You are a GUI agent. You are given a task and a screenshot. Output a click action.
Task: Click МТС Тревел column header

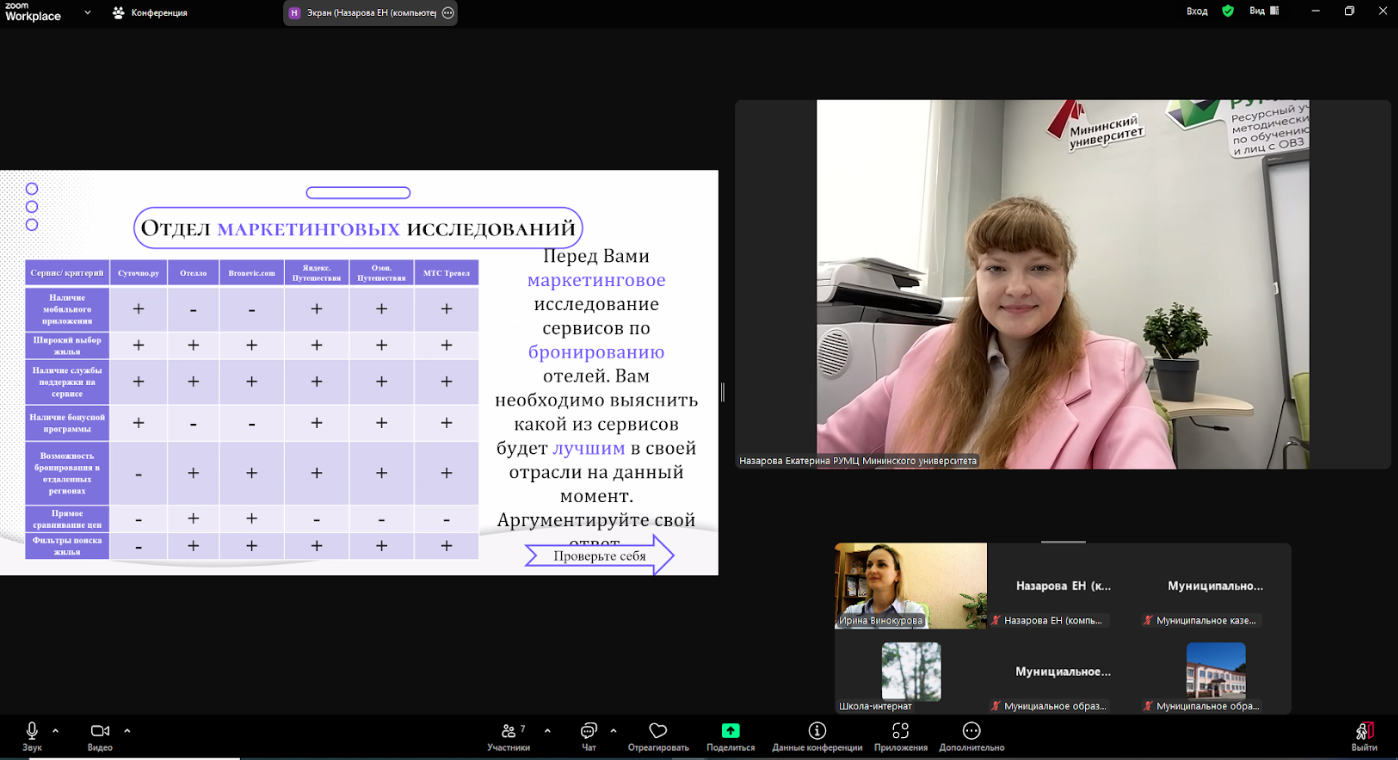tap(446, 272)
